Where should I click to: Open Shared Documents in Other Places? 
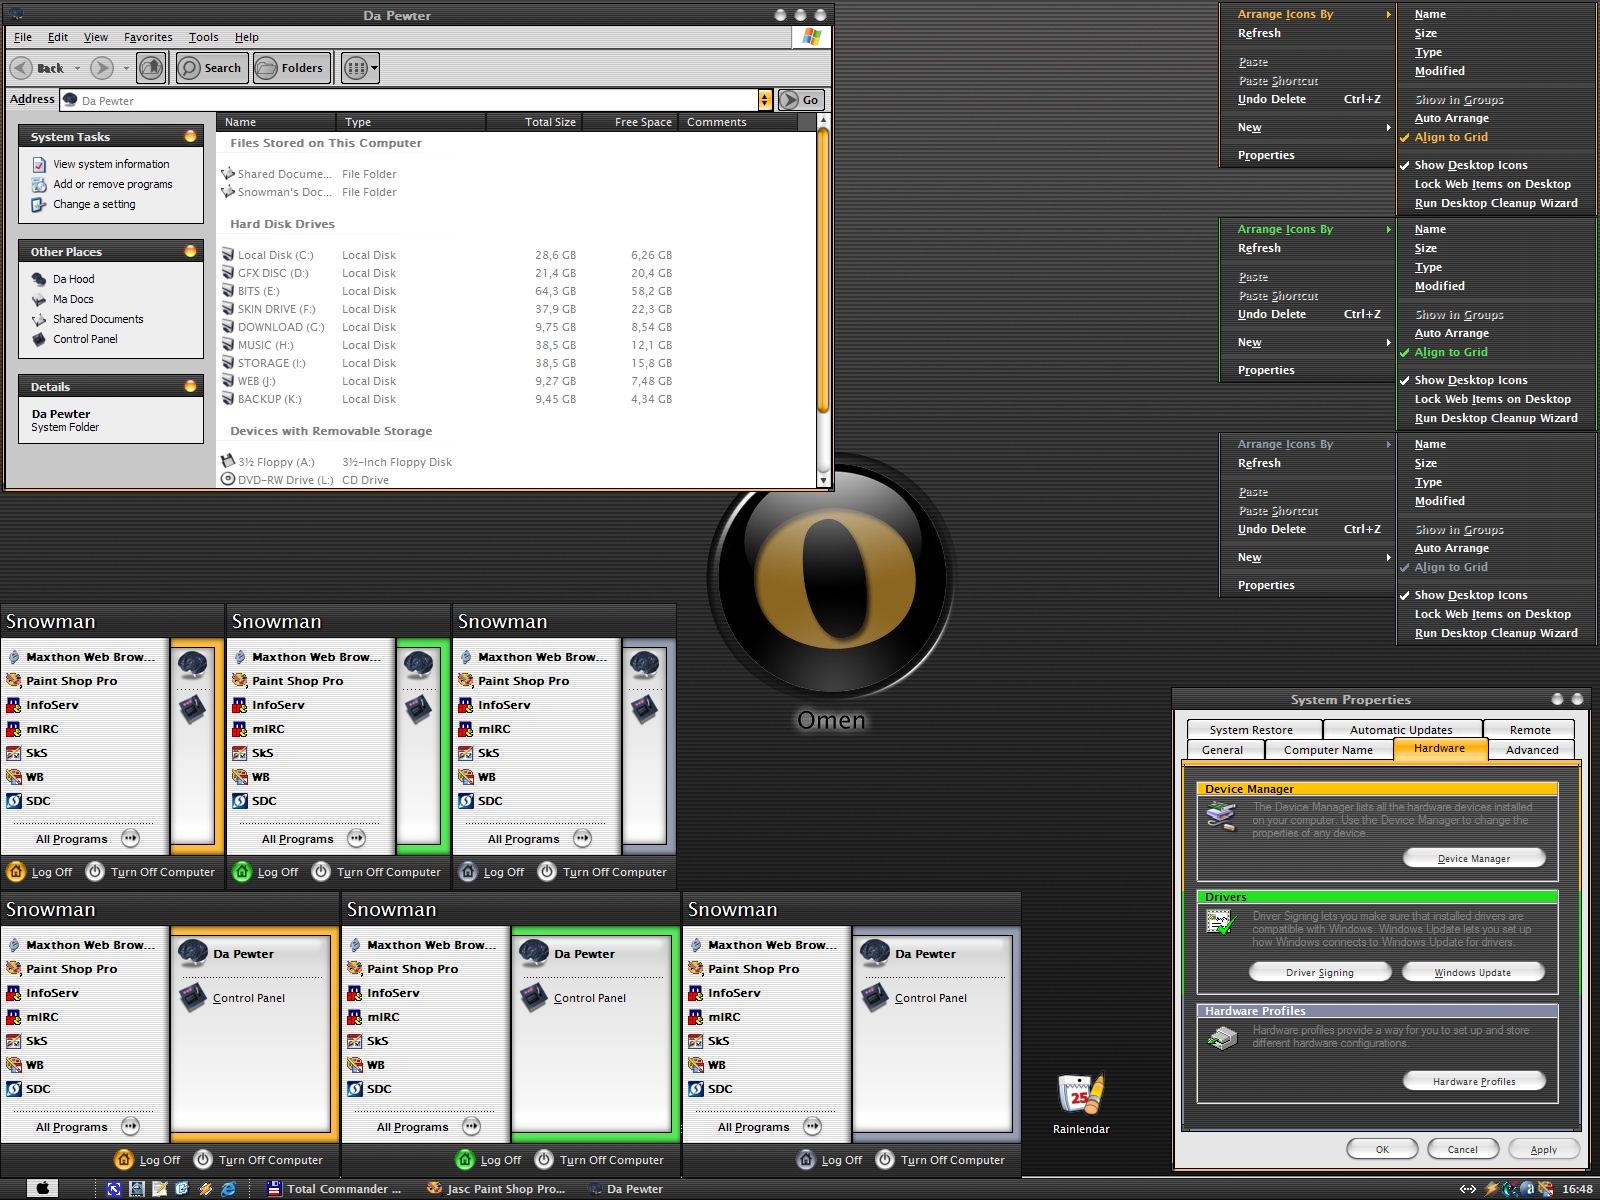click(x=87, y=319)
